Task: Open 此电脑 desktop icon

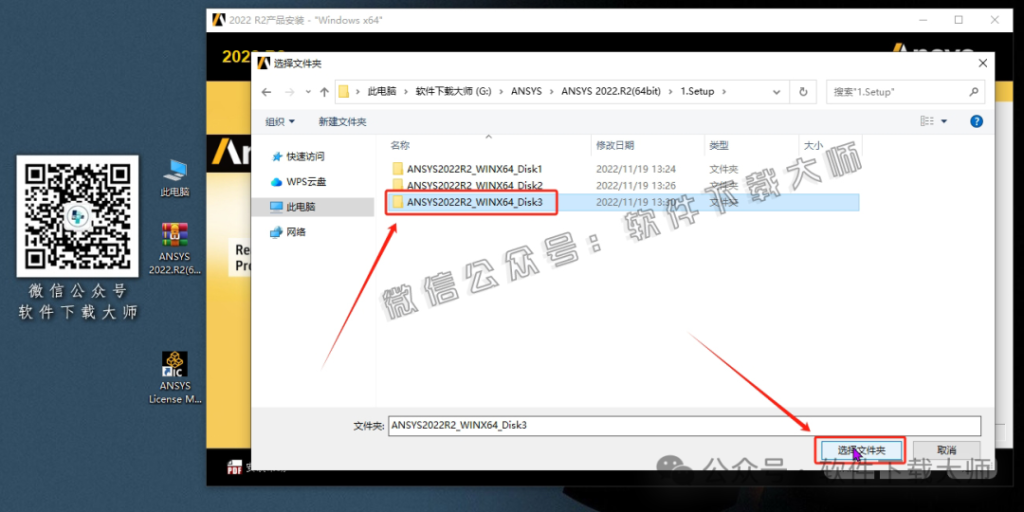Action: point(174,179)
